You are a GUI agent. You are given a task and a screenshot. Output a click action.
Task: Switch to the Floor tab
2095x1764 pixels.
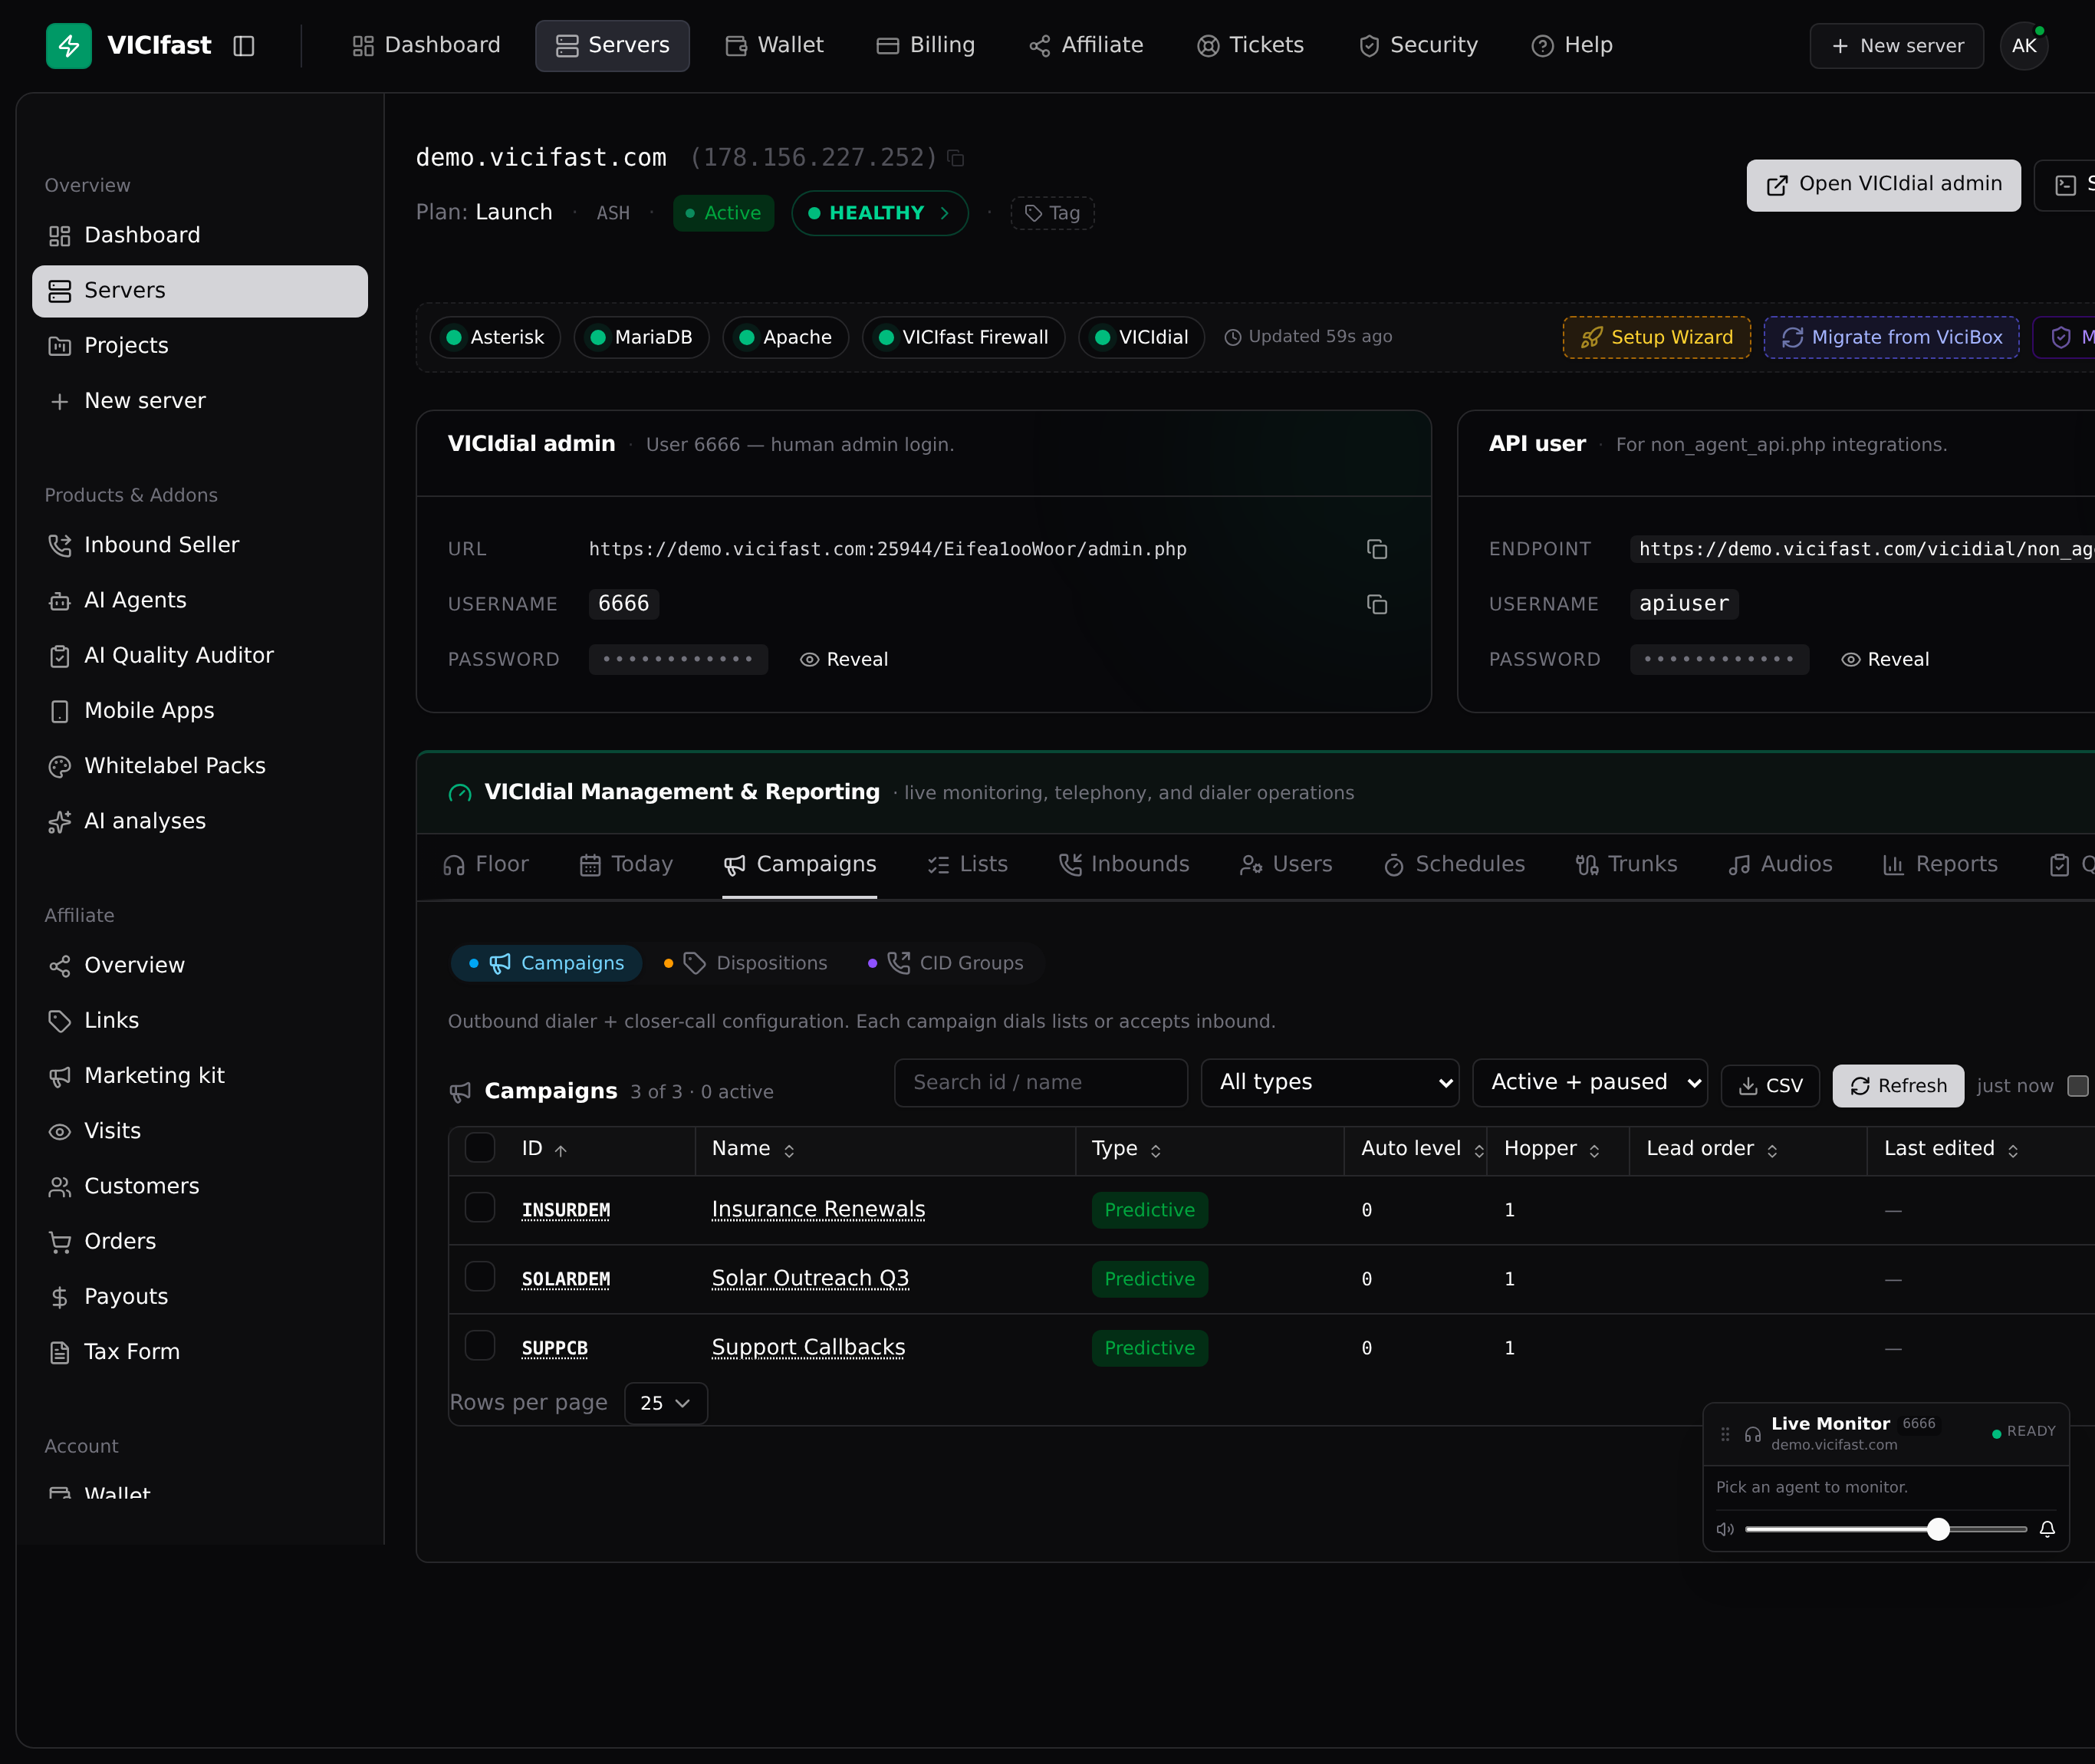tap(486, 864)
